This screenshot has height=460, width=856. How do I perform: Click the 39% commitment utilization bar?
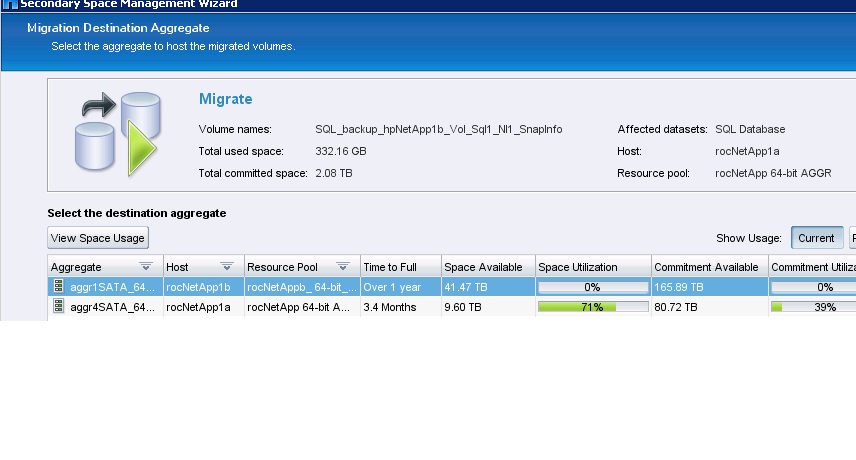[813, 307]
